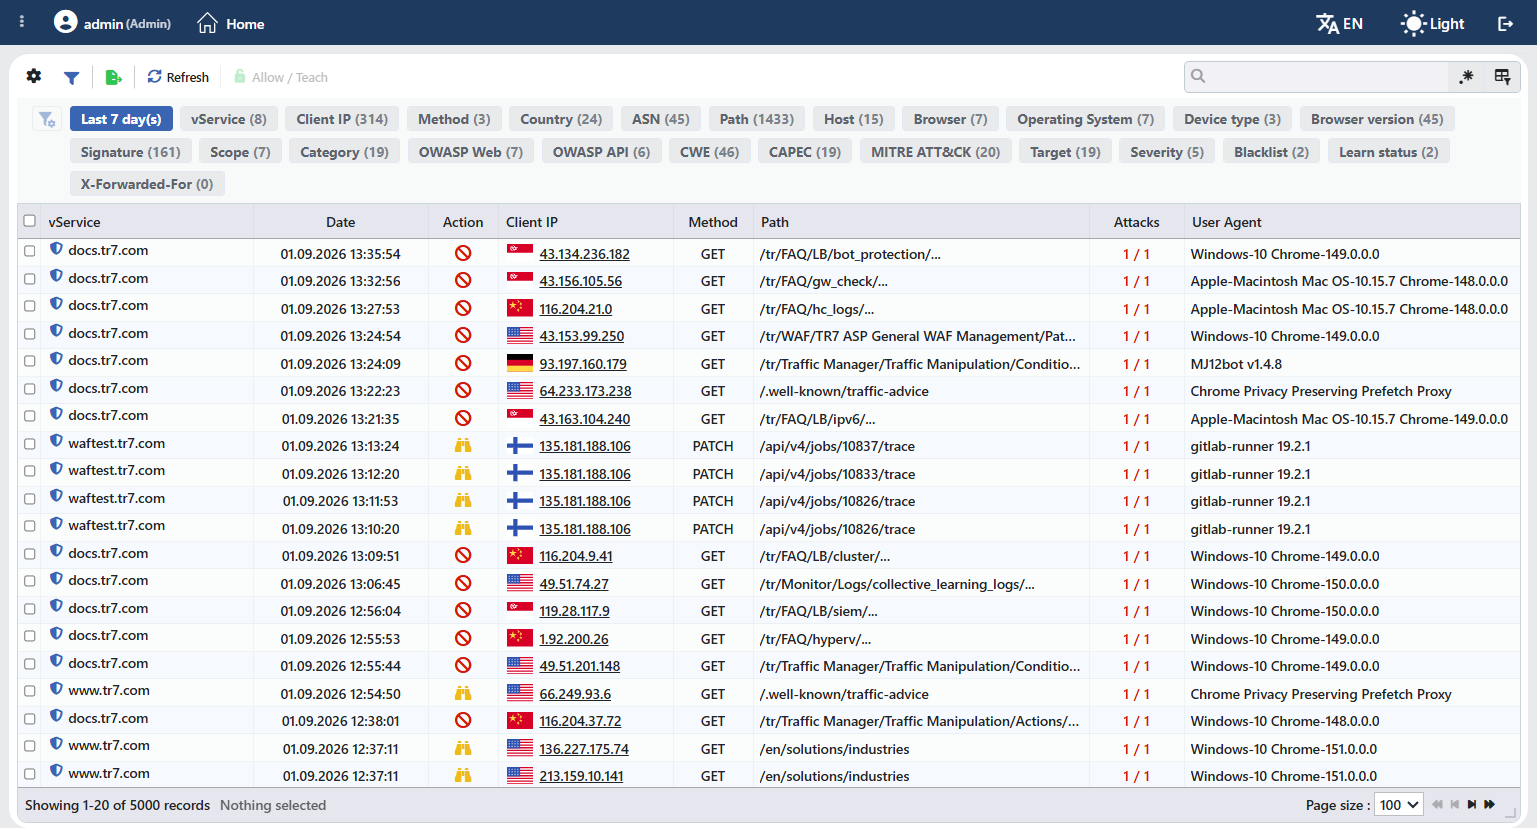Switch the Light theme mode

click(x=1432, y=23)
